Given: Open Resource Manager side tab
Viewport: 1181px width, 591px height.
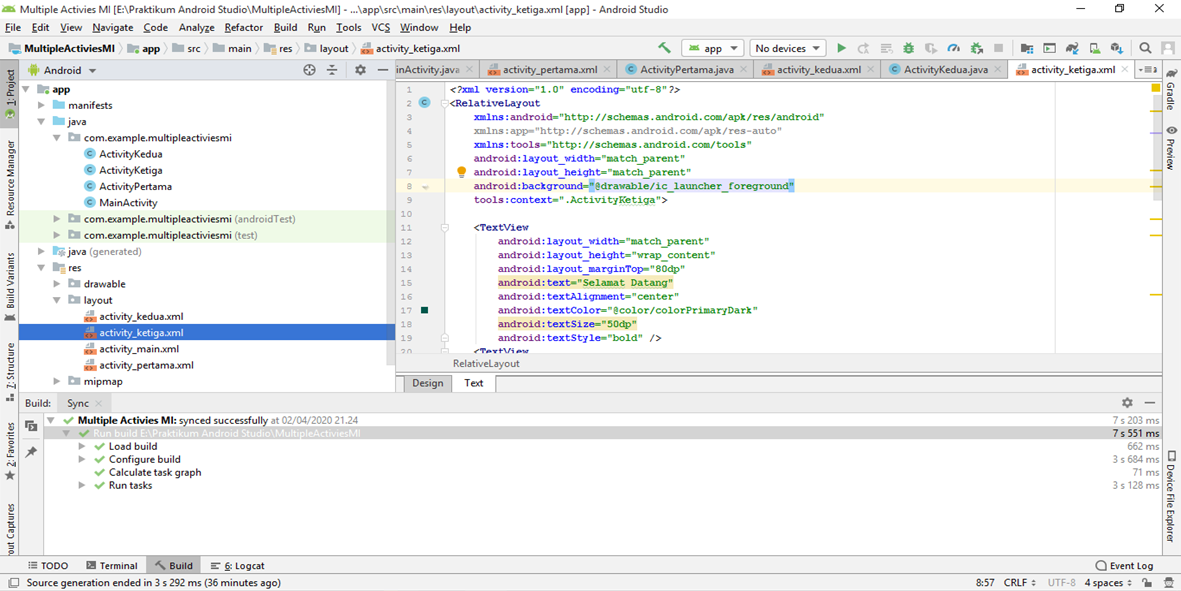Looking at the screenshot, I should click(10, 184).
